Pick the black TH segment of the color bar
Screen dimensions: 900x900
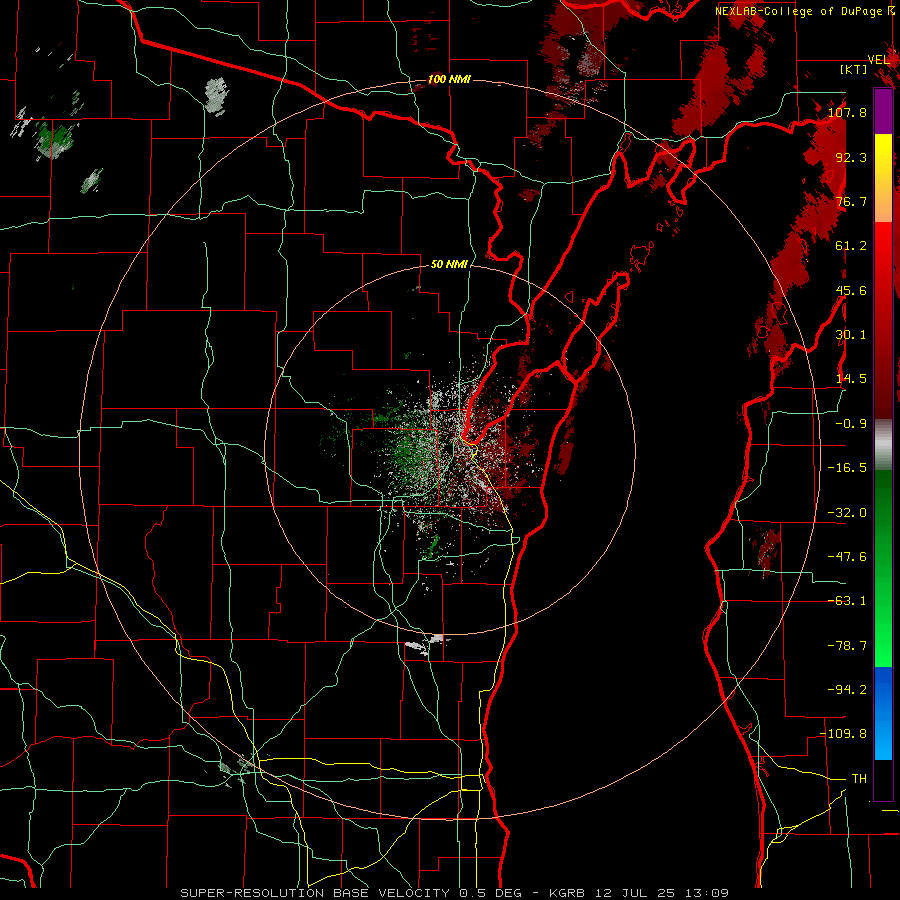tap(883, 780)
